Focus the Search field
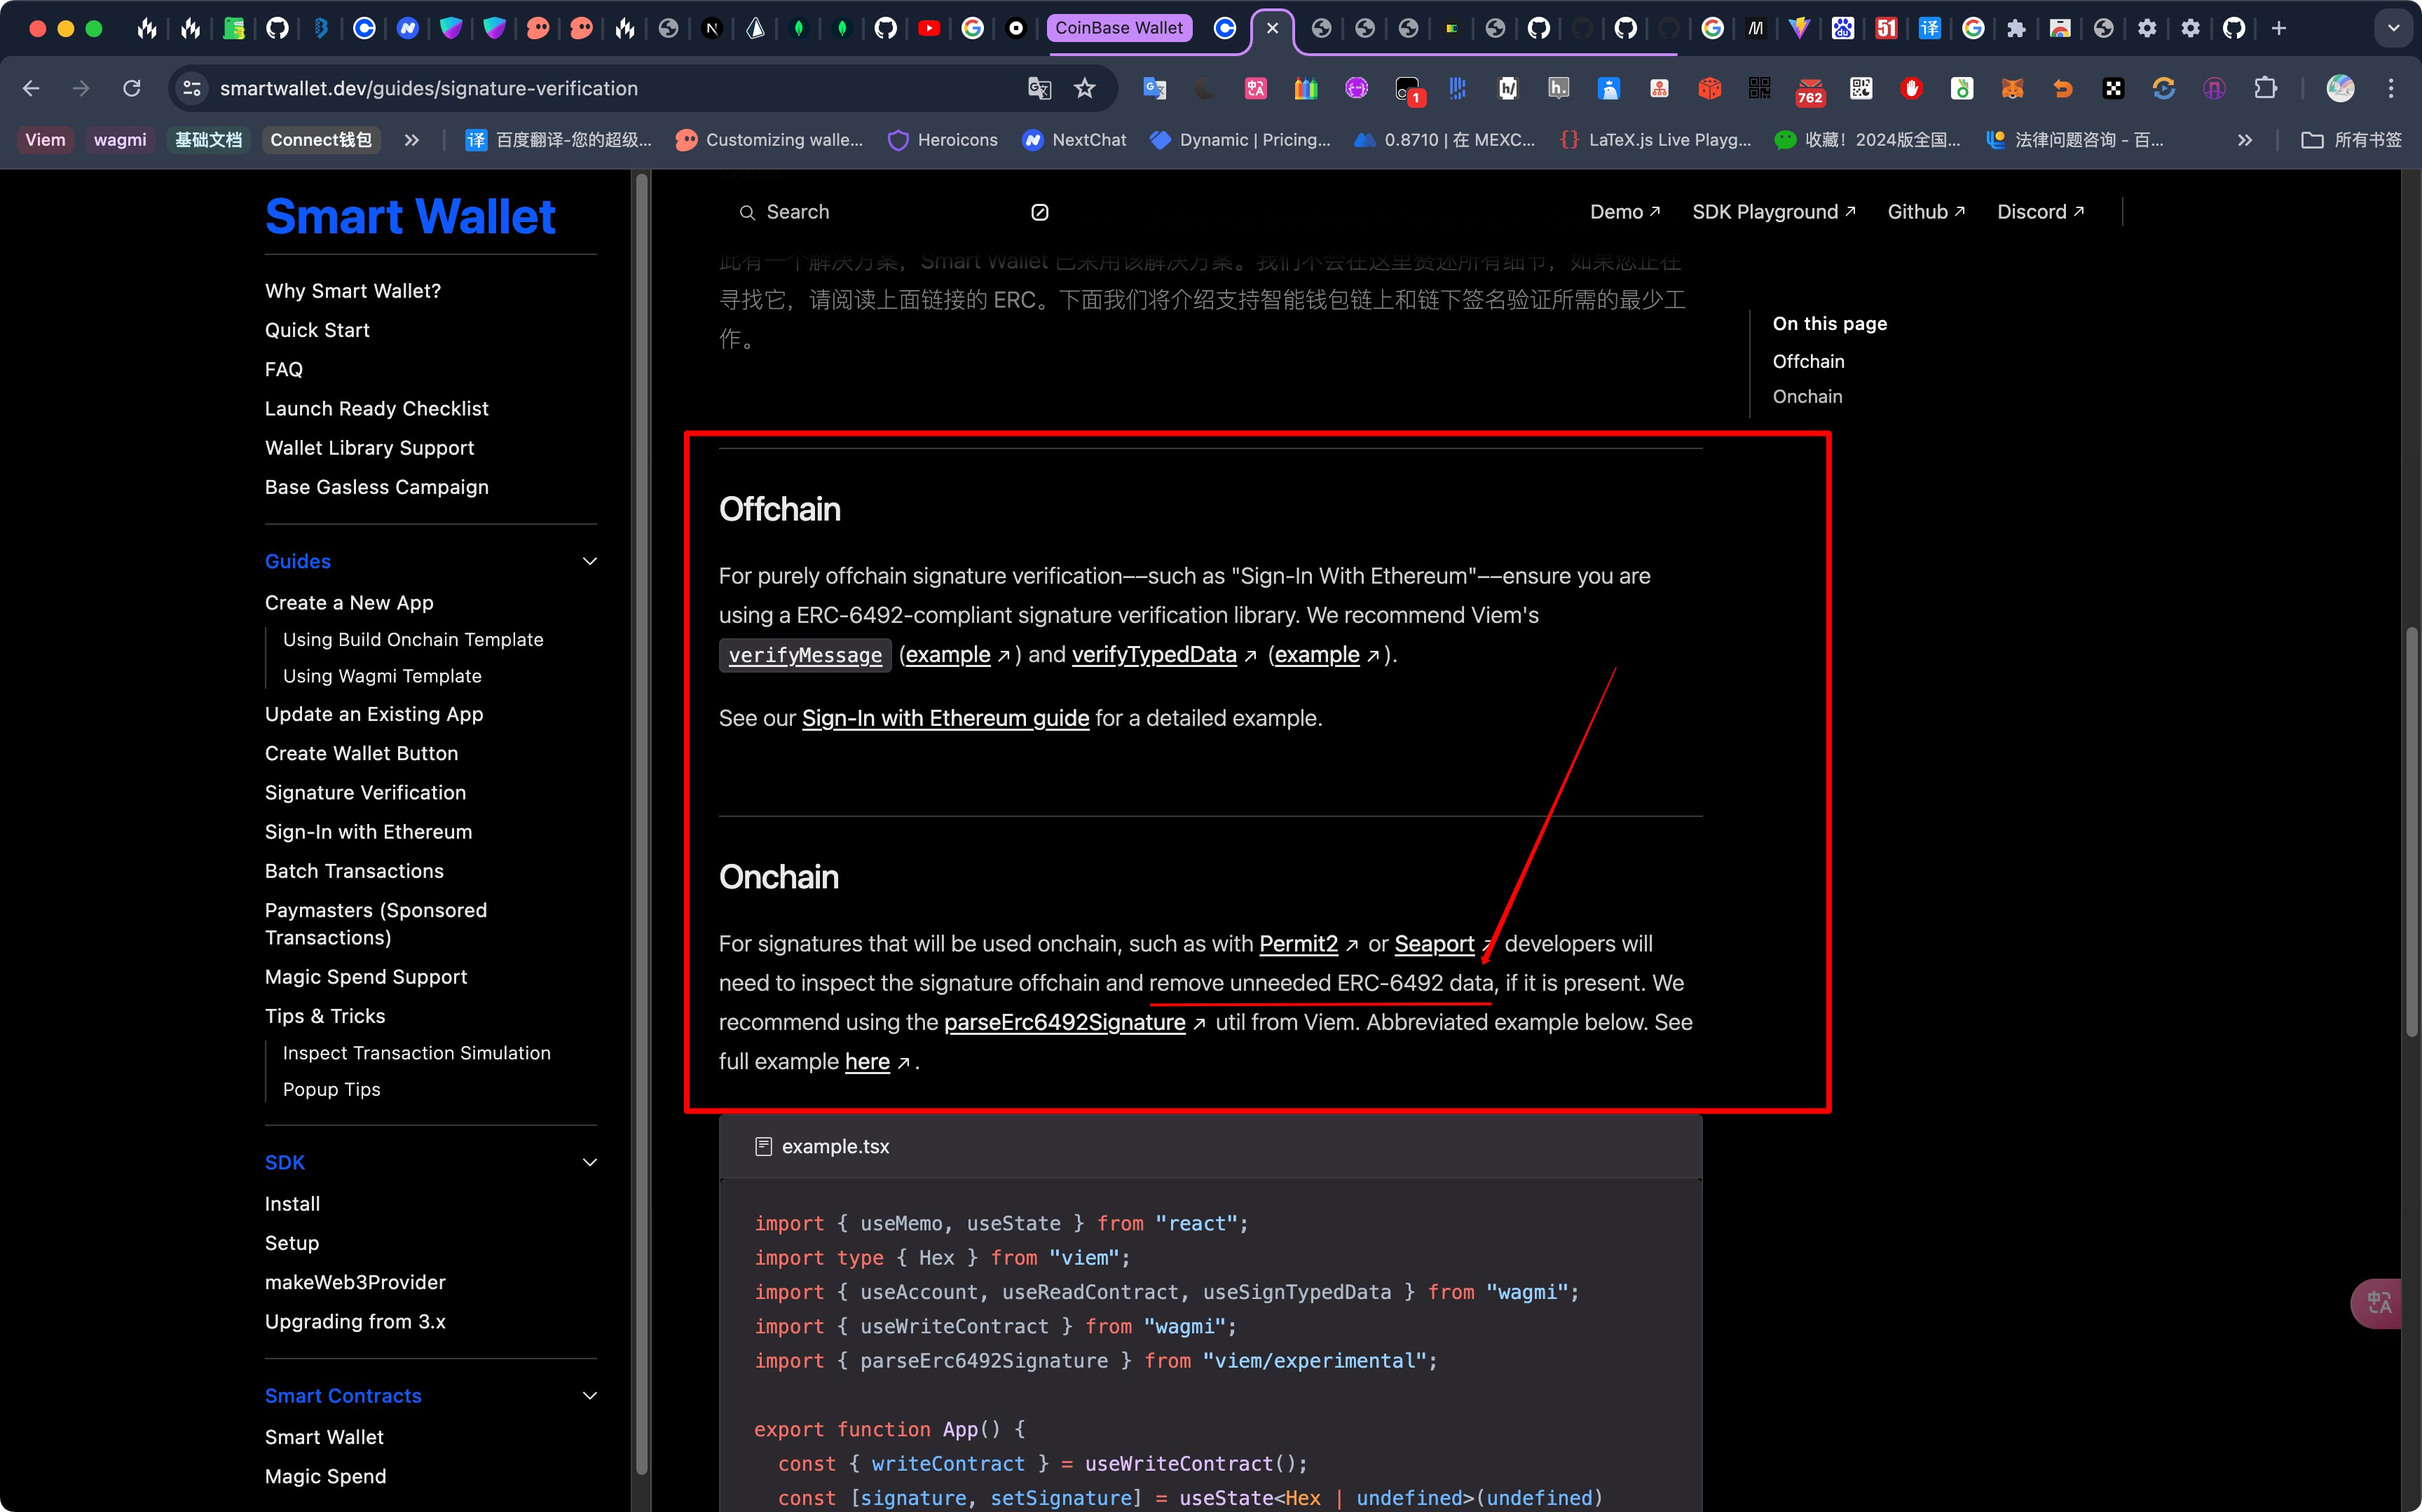 (x=893, y=212)
